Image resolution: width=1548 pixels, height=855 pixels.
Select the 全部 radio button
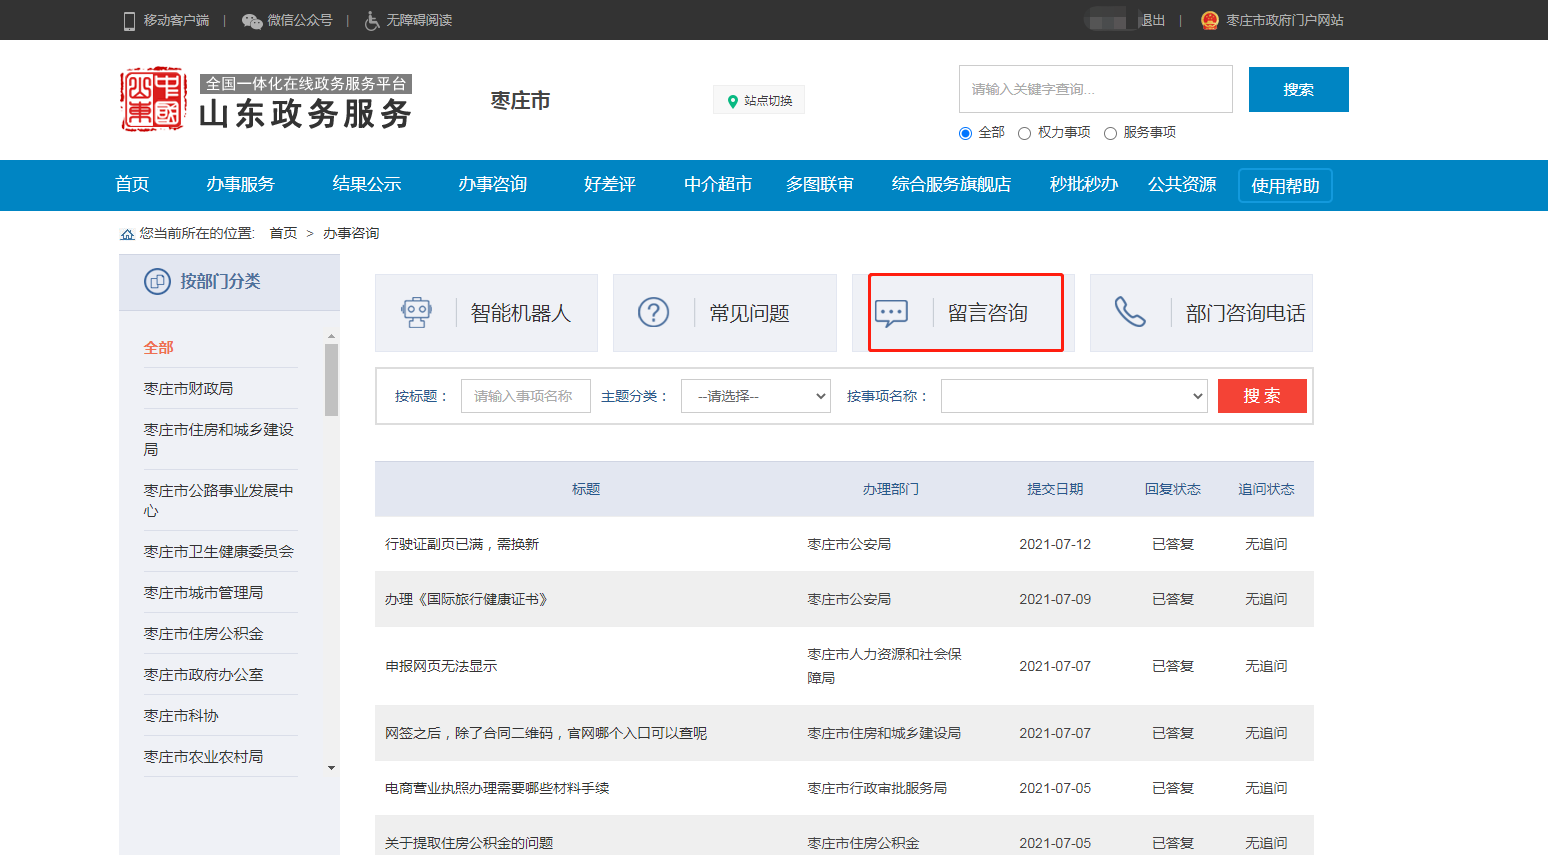966,133
